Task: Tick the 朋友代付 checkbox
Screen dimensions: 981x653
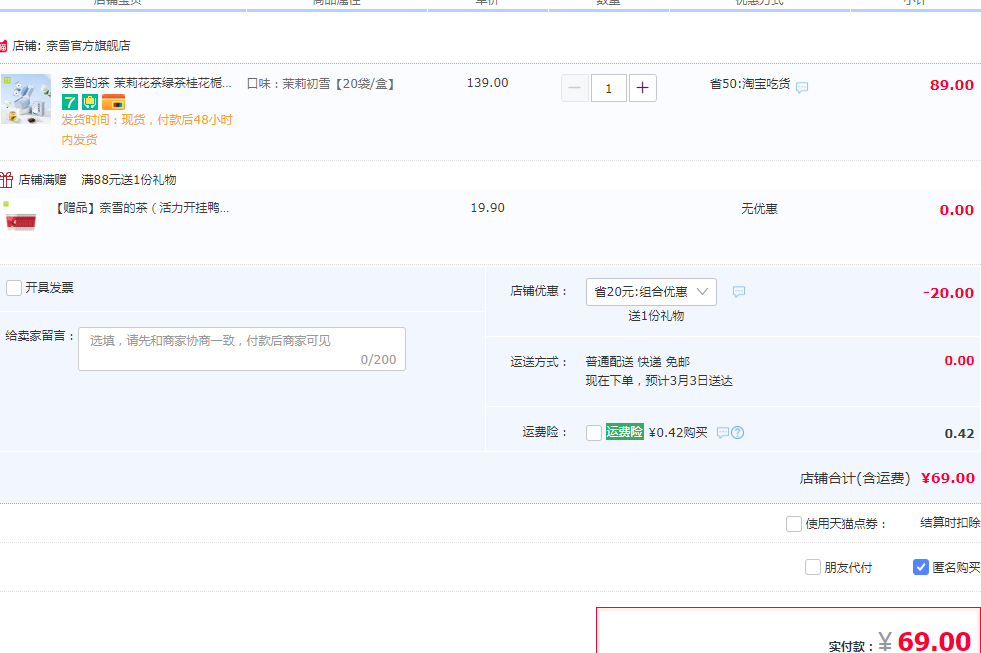Action: point(813,567)
